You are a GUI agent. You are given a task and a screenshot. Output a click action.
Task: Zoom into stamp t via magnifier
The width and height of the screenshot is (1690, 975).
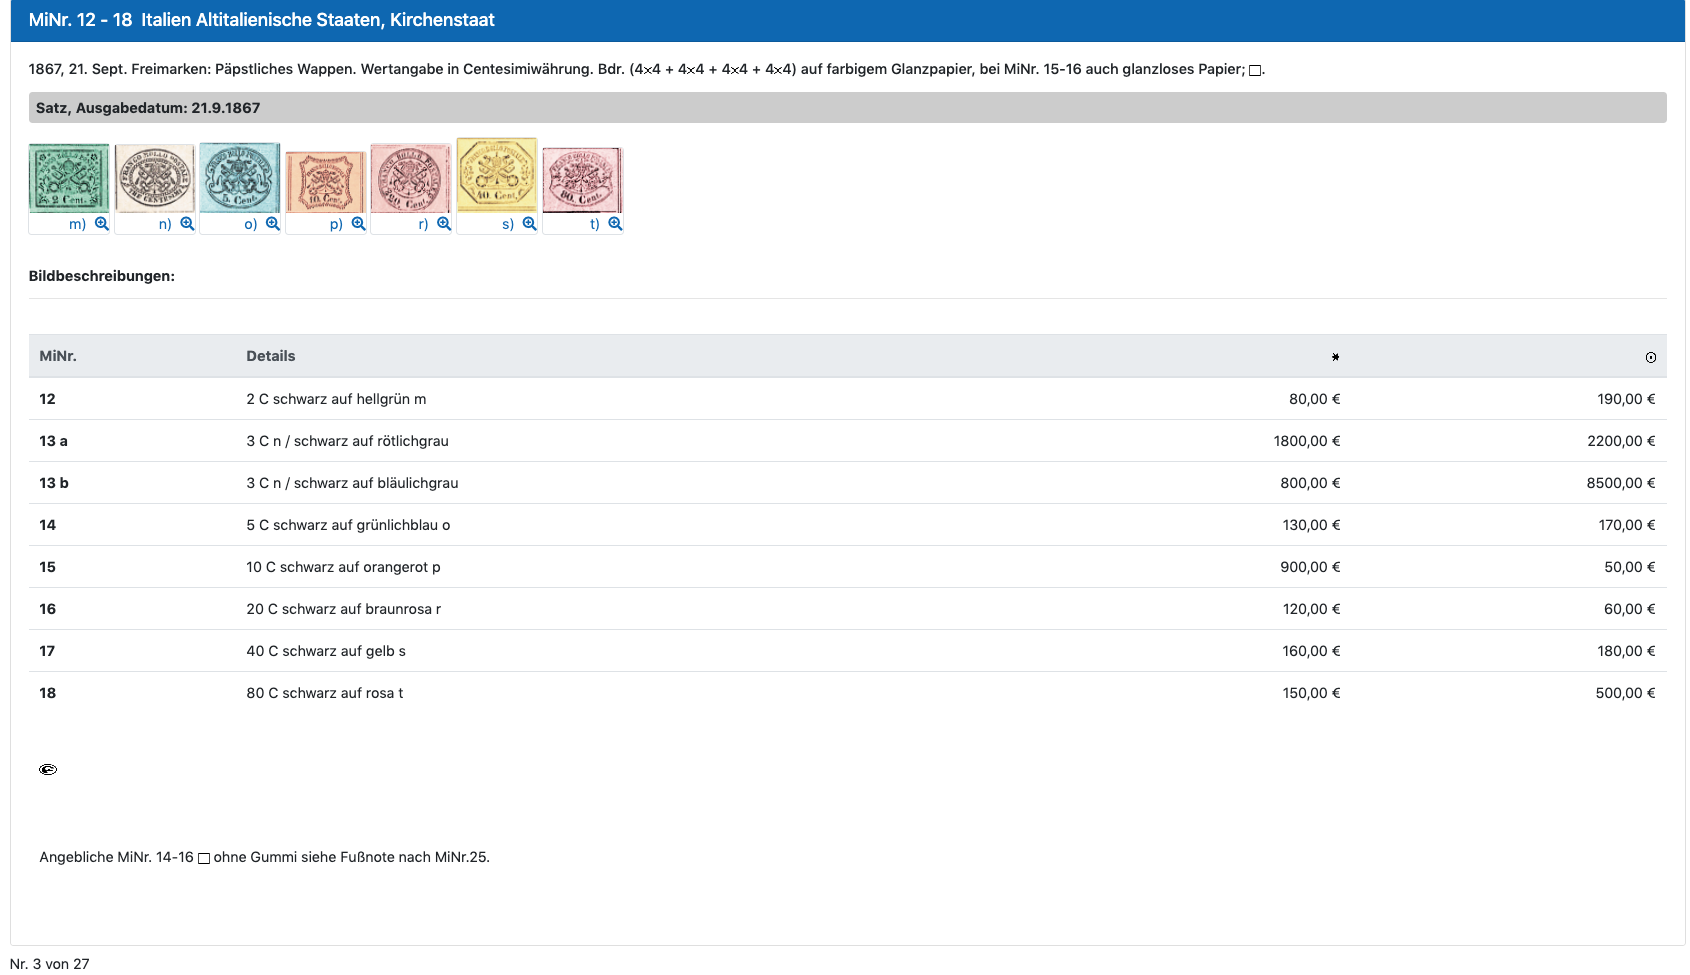(x=615, y=224)
